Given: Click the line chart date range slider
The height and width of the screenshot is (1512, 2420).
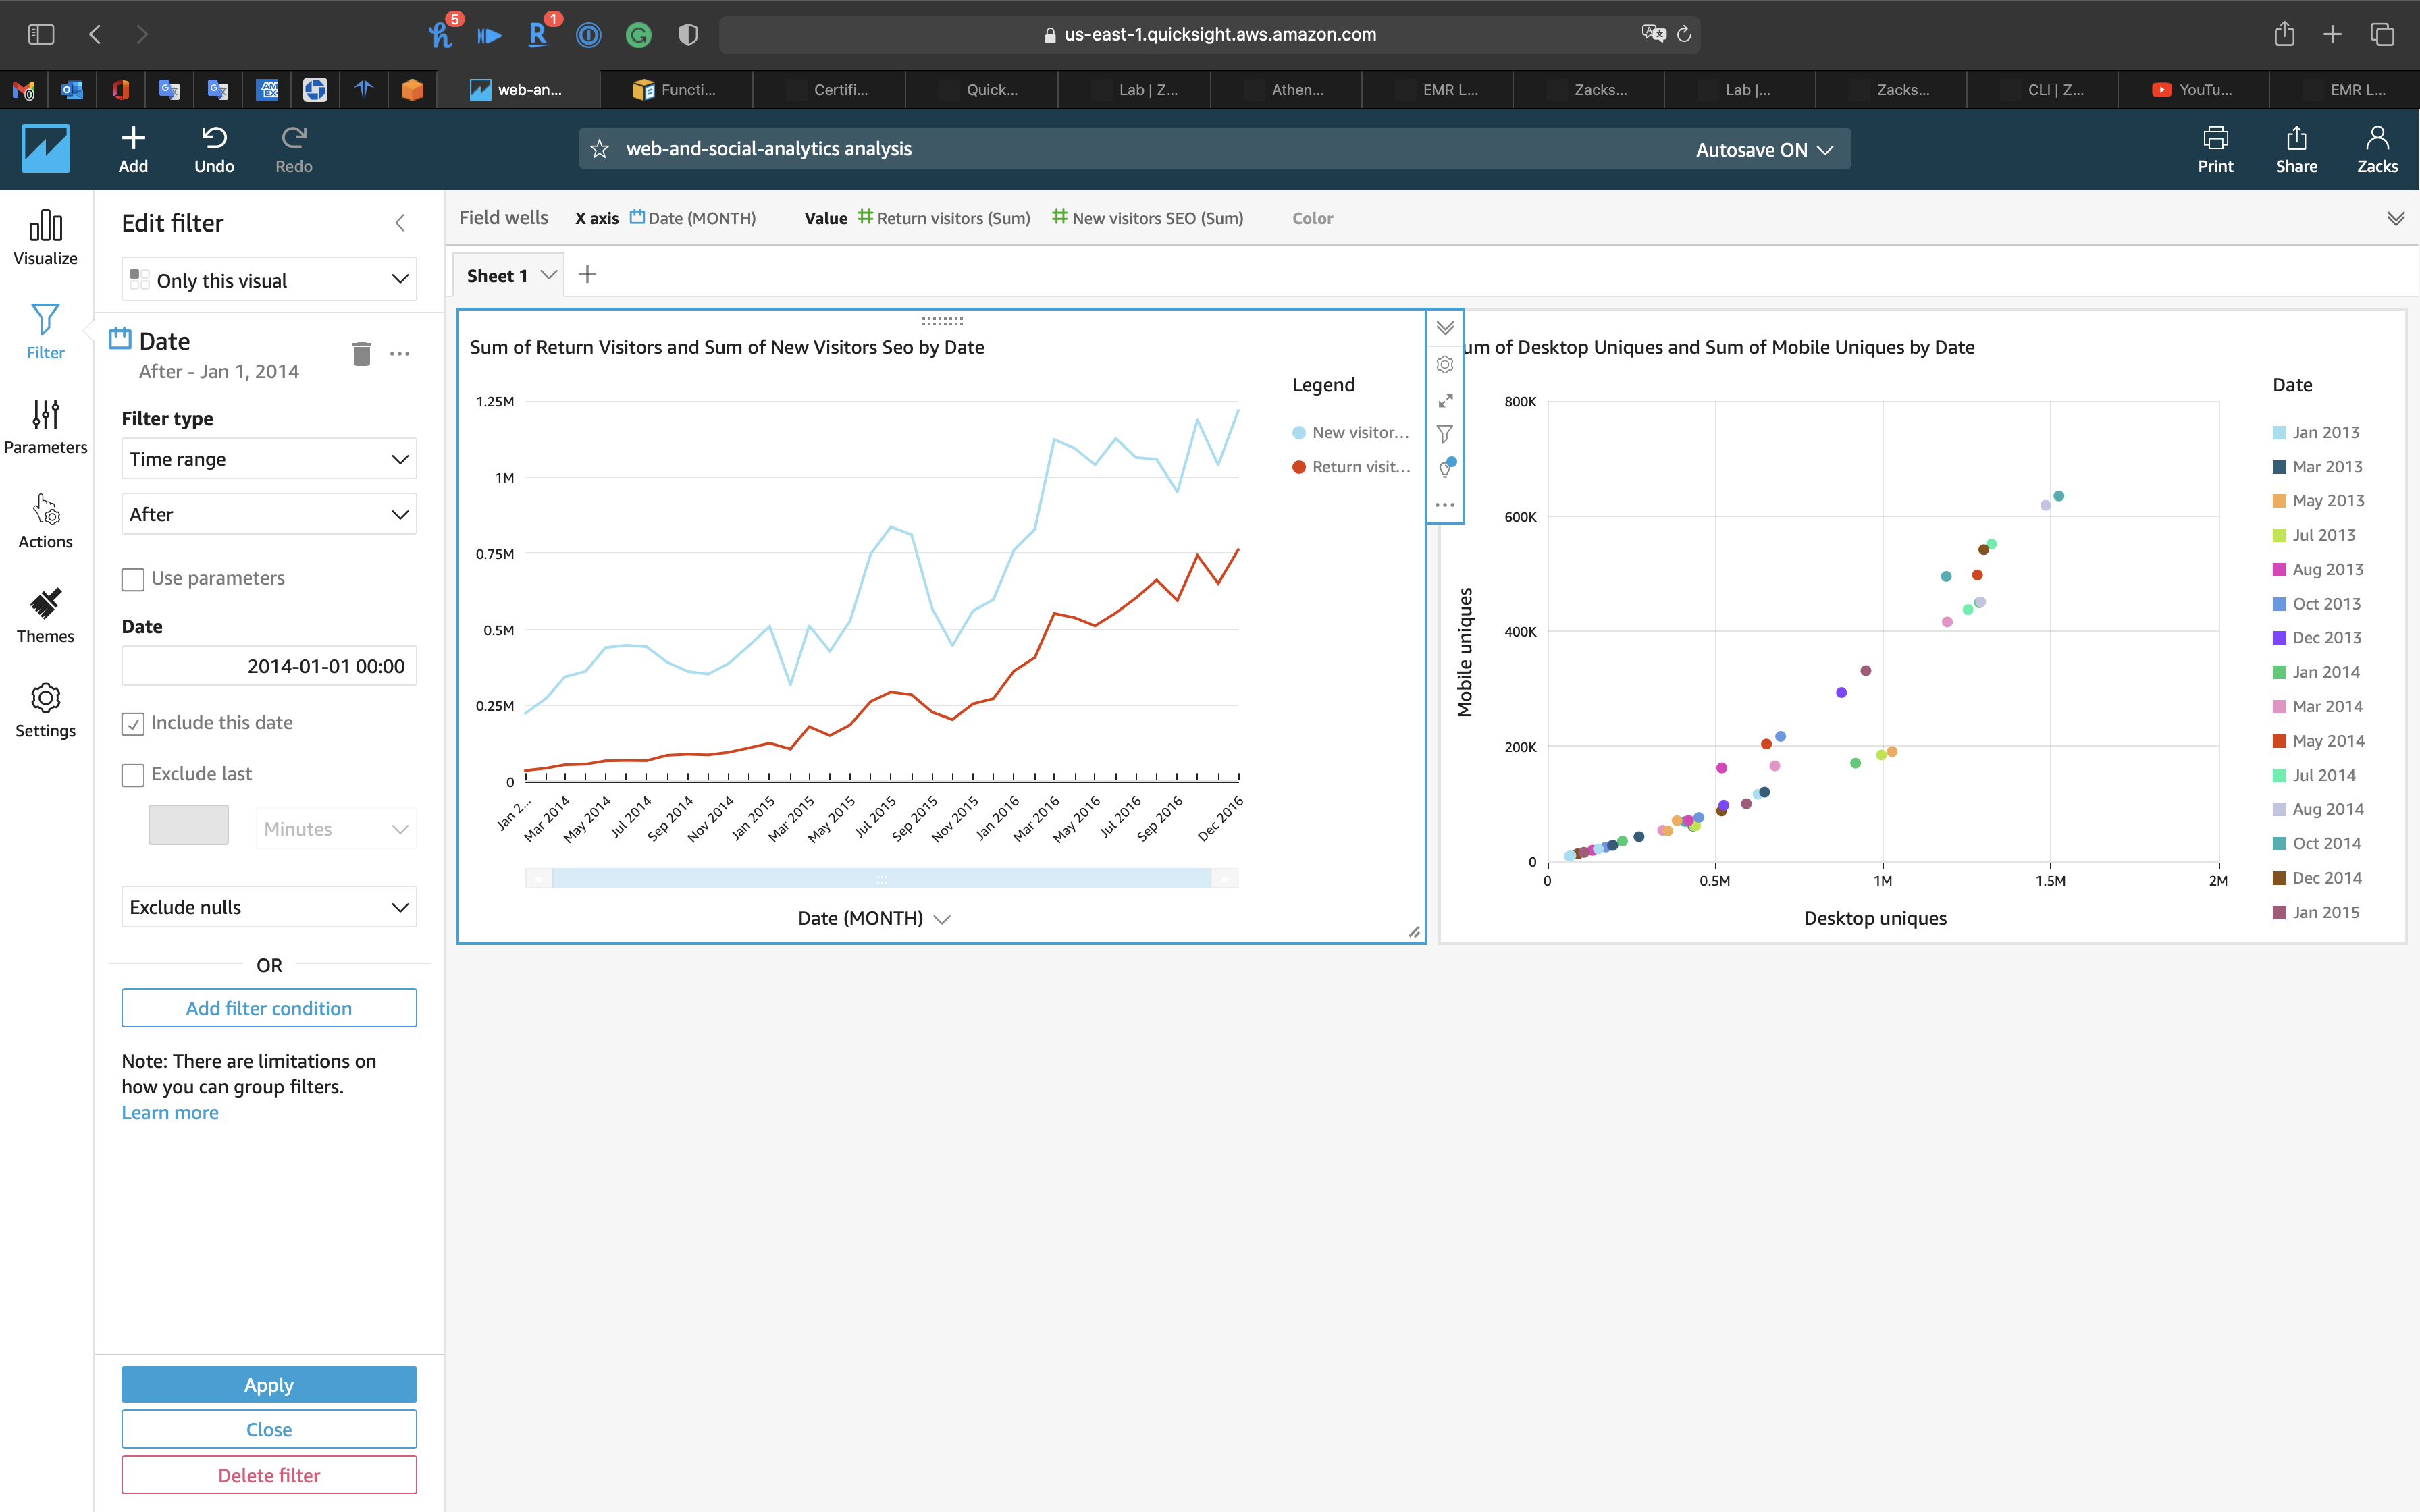Looking at the screenshot, I should pyautogui.click(x=881, y=879).
